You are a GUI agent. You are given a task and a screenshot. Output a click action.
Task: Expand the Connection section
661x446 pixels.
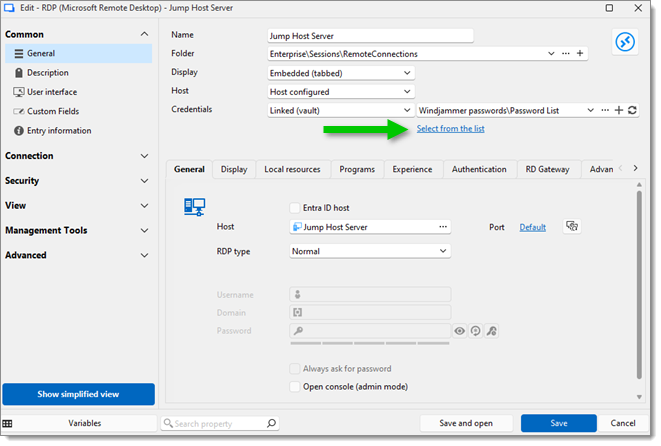coord(144,156)
